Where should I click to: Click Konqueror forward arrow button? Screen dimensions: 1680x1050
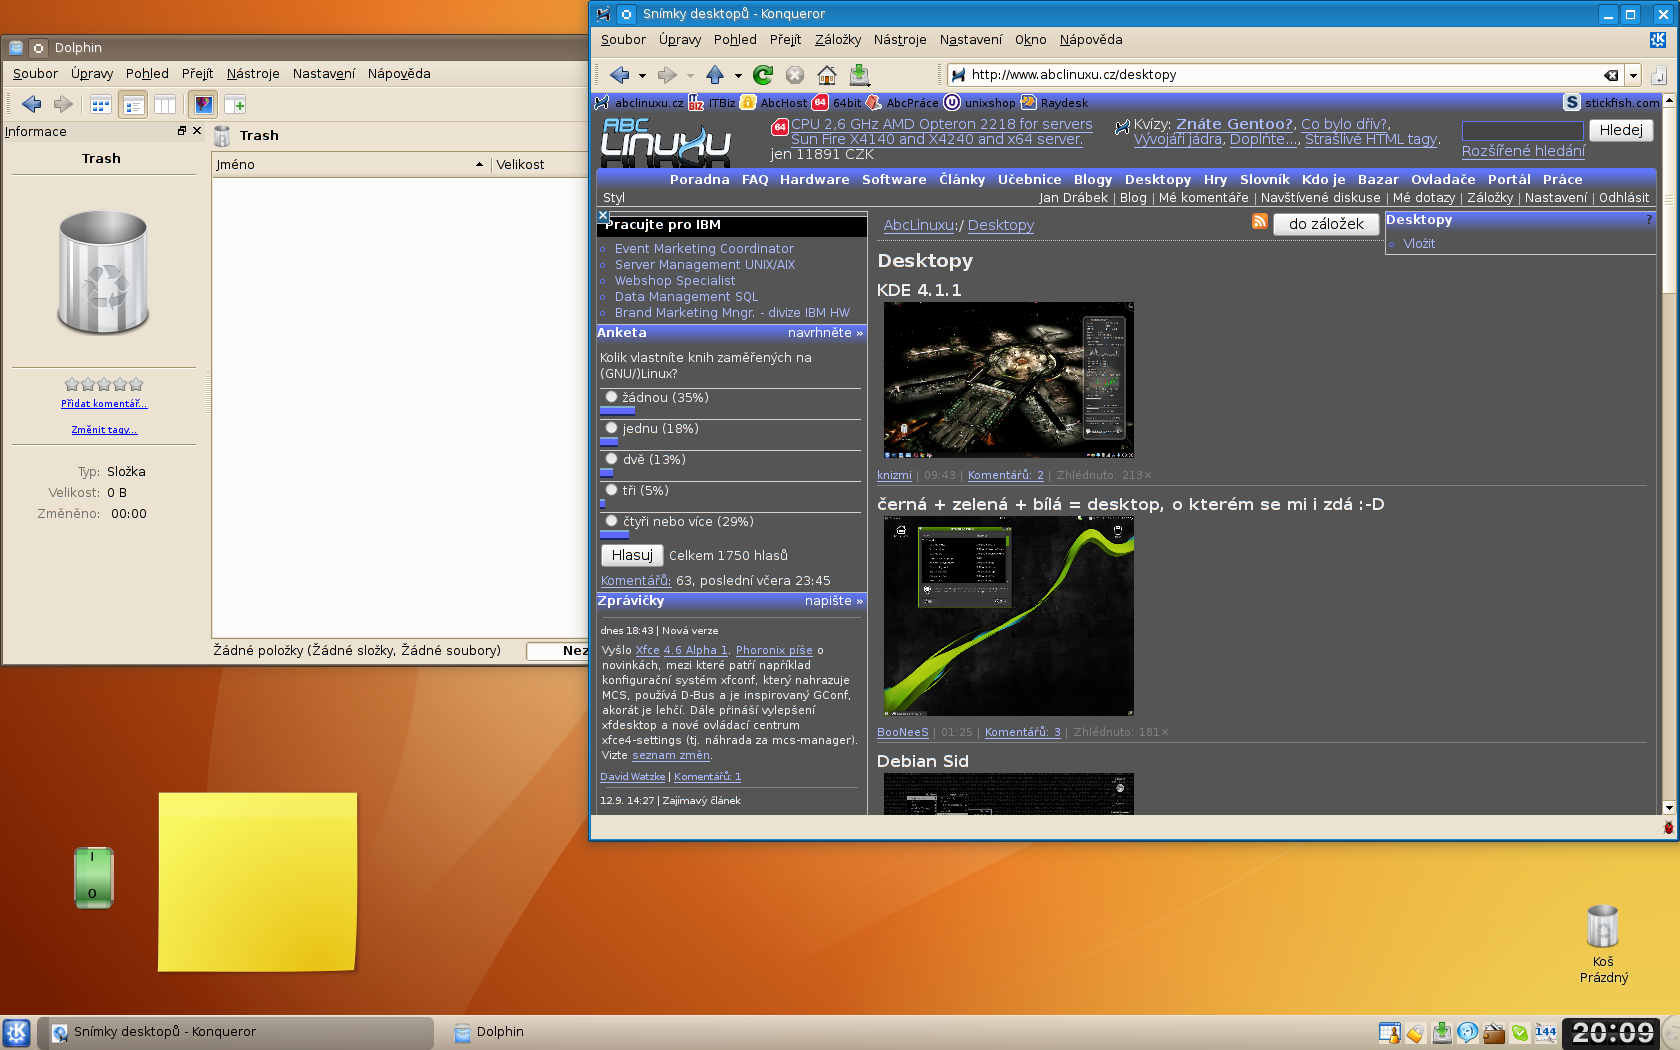click(667, 75)
